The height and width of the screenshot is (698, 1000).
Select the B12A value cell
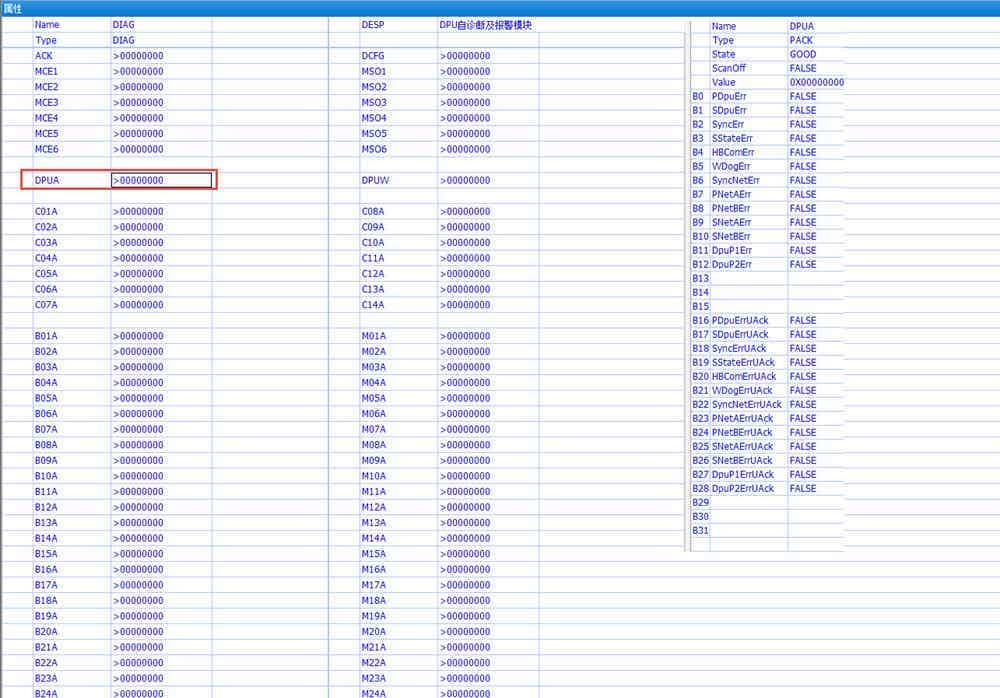pyautogui.click(x=161, y=507)
